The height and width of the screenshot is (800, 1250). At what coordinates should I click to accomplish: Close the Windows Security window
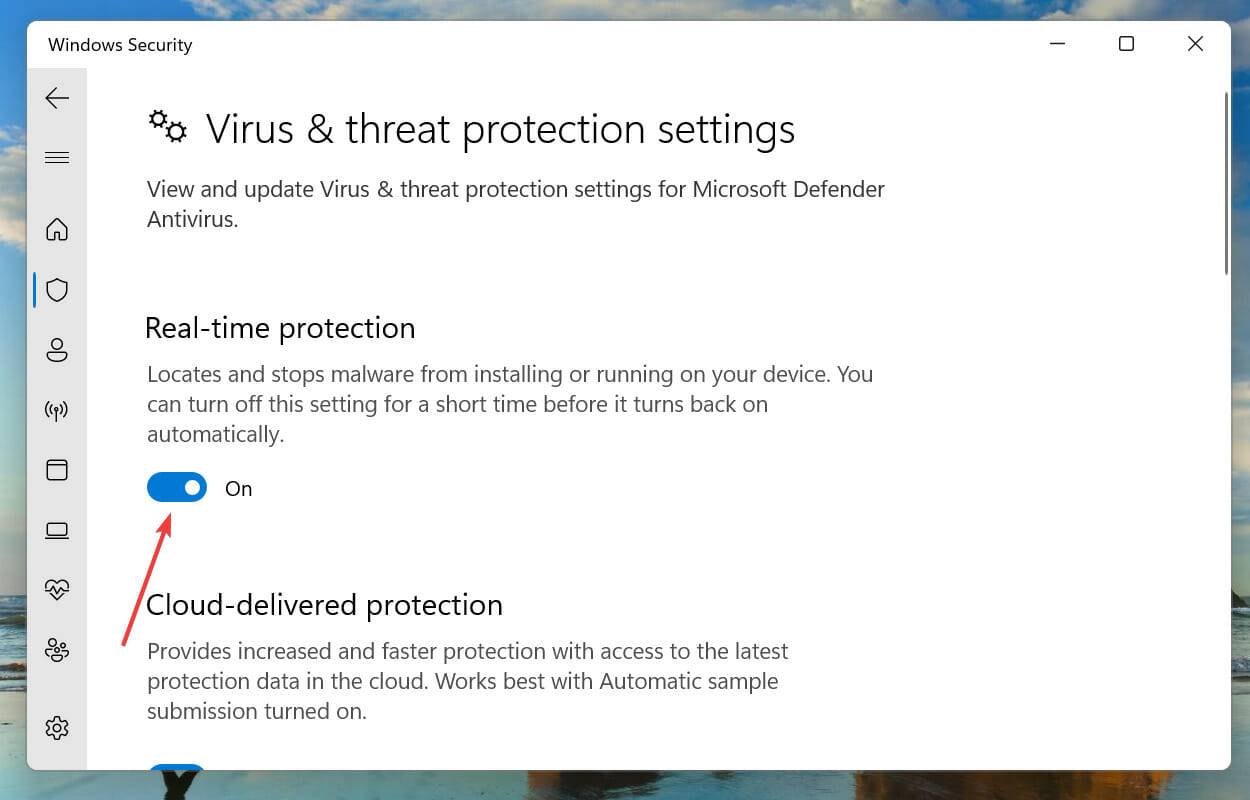[1195, 44]
